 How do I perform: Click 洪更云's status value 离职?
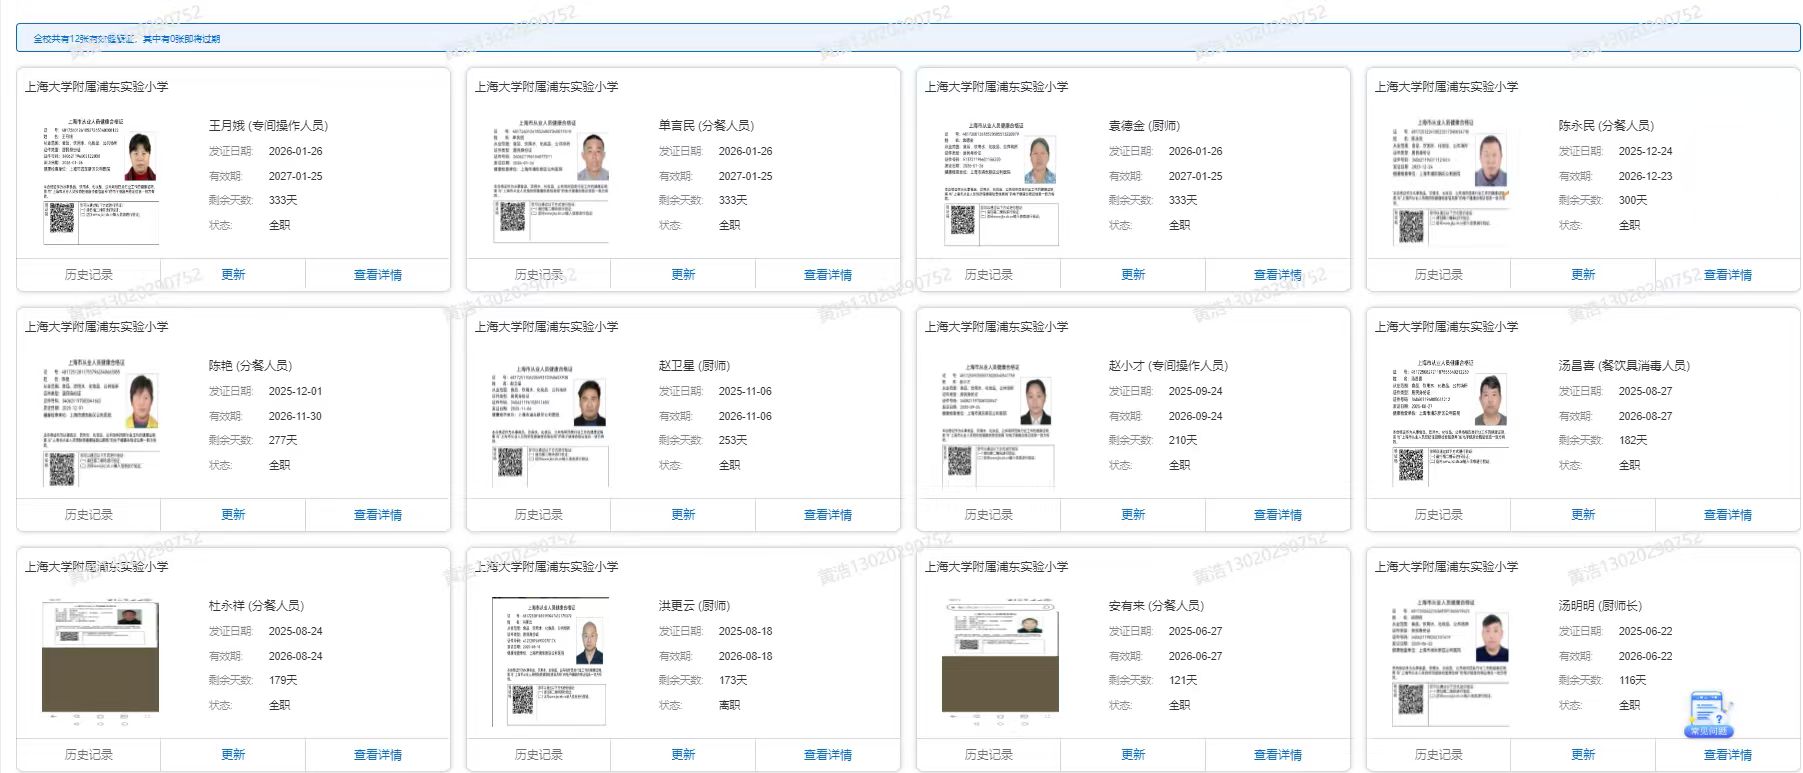point(730,705)
